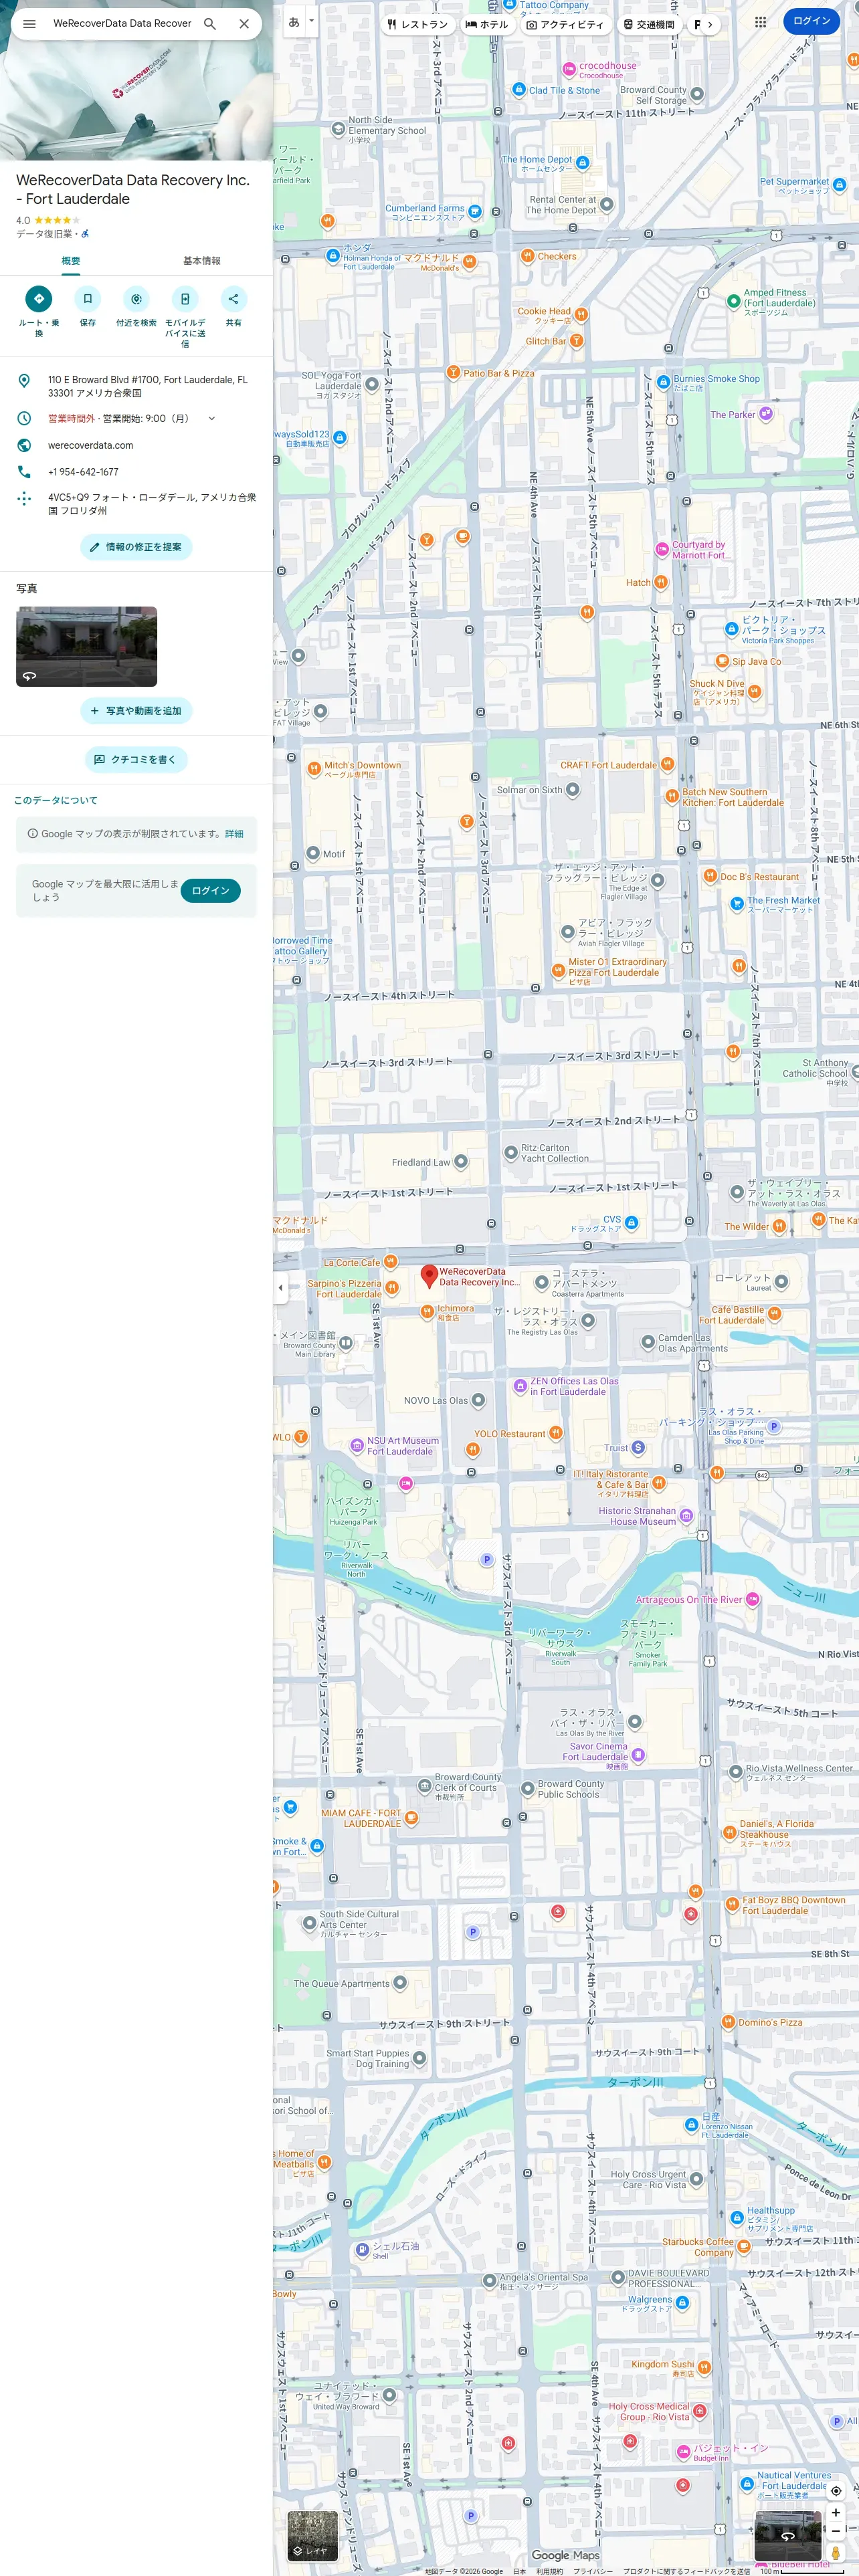Switch to the 基本情報 tab

202,261
